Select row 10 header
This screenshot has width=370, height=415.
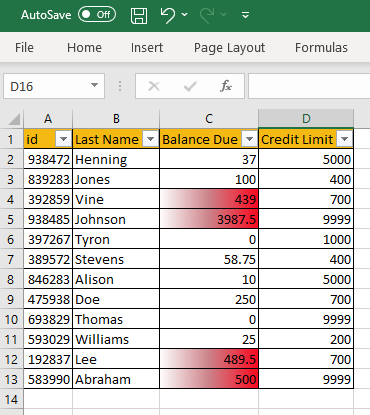coord(12,319)
